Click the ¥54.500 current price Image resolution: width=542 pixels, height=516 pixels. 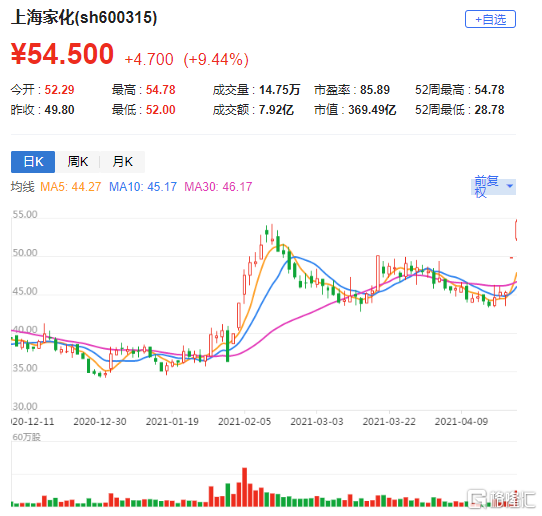(x=62, y=54)
